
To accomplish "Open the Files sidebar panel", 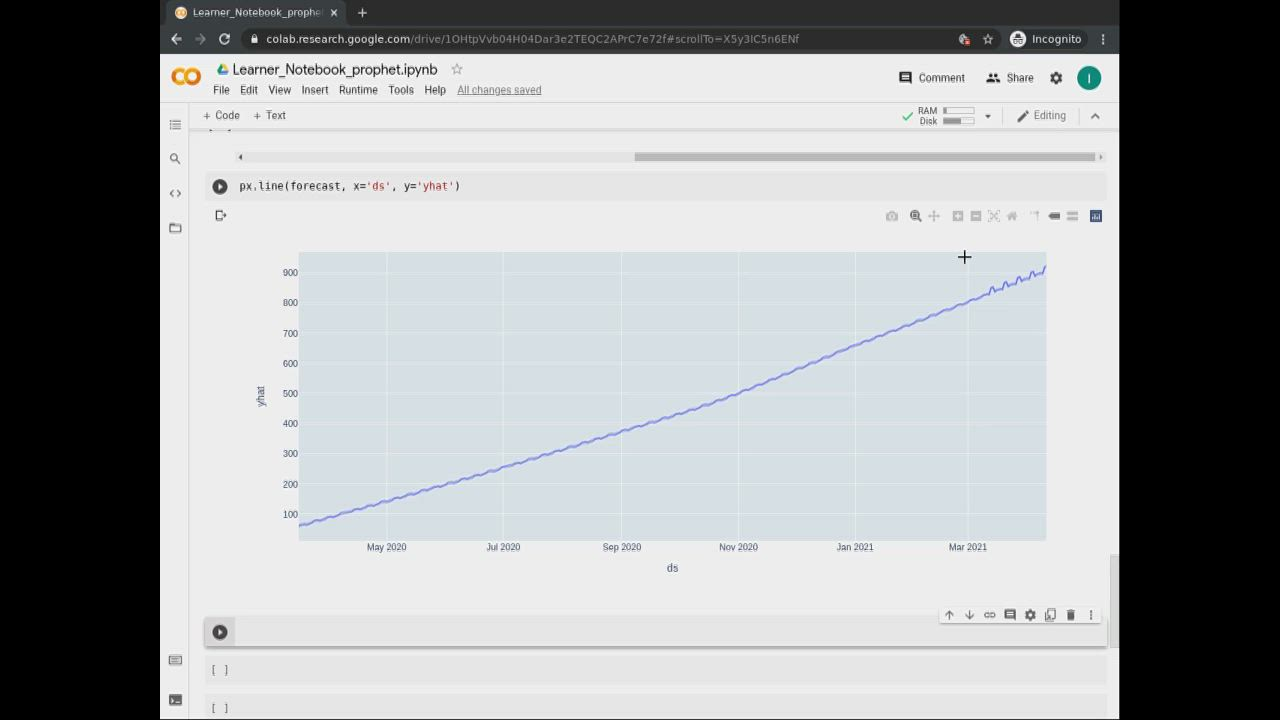I will click(x=175, y=228).
